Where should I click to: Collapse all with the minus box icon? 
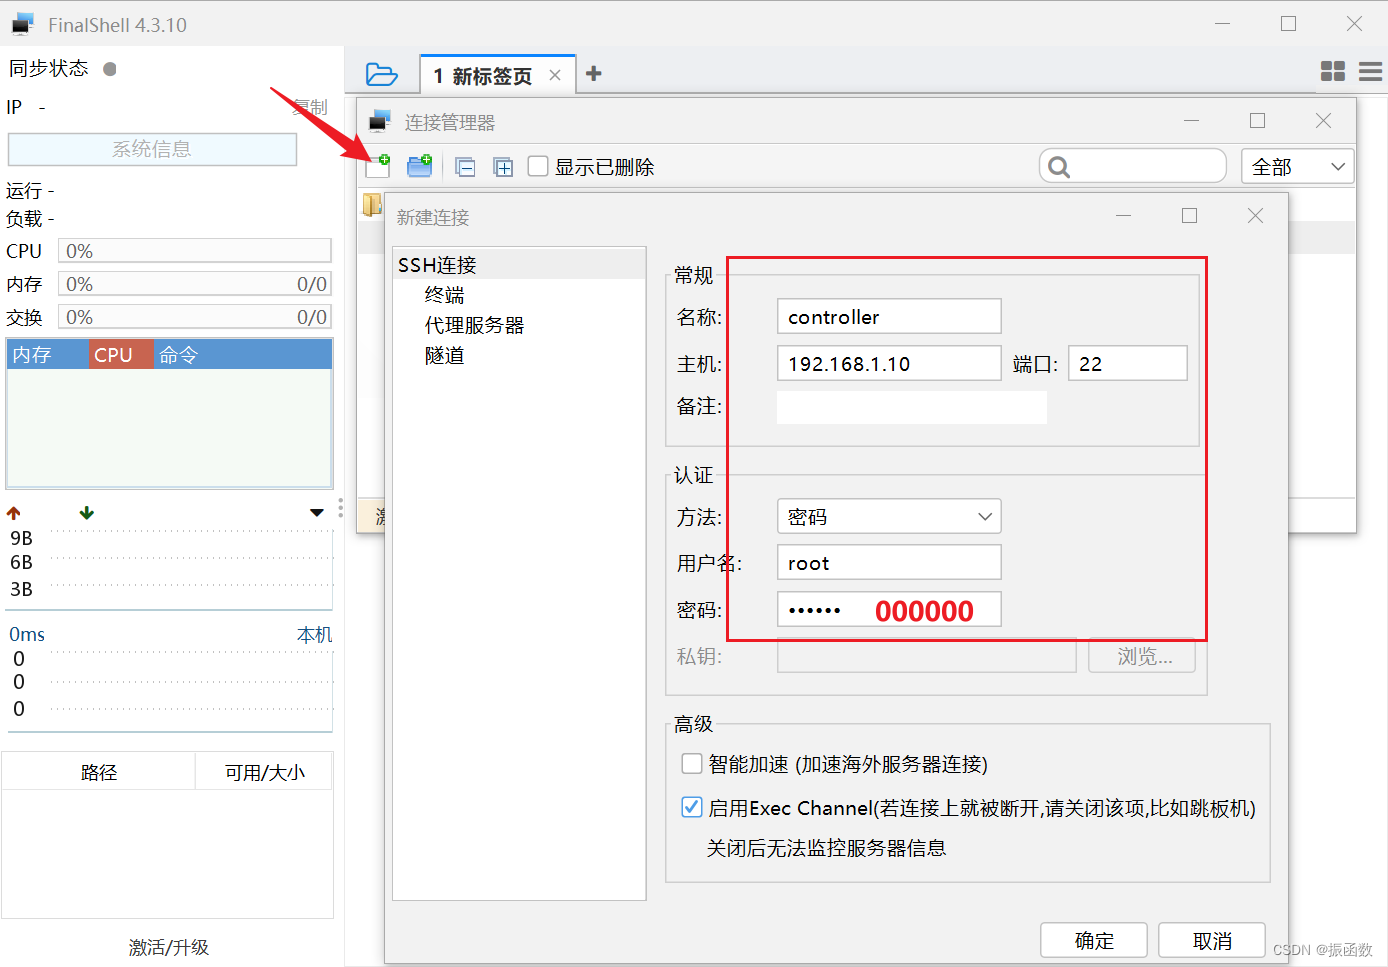(x=465, y=167)
